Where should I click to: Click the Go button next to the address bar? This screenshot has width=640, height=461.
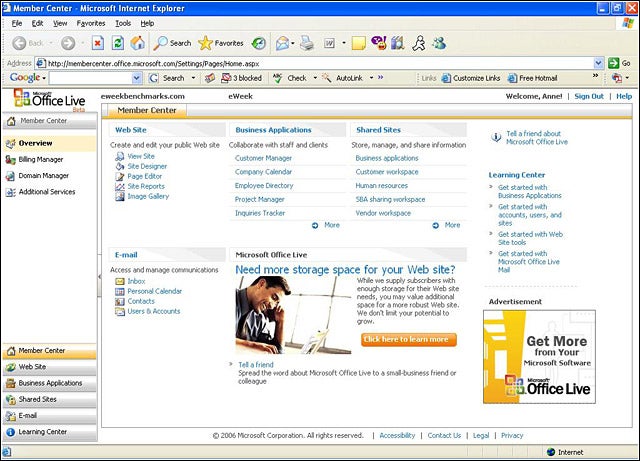pos(619,63)
